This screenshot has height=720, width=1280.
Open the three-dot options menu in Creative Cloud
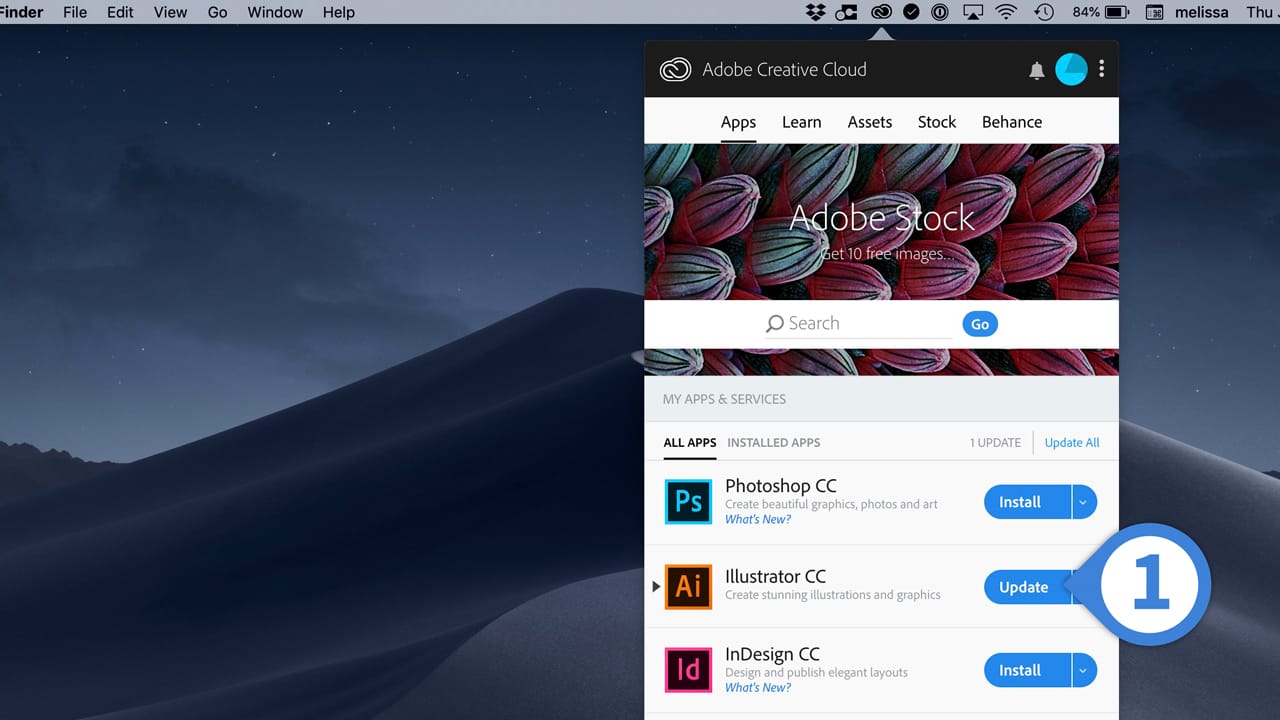pyautogui.click(x=1102, y=69)
